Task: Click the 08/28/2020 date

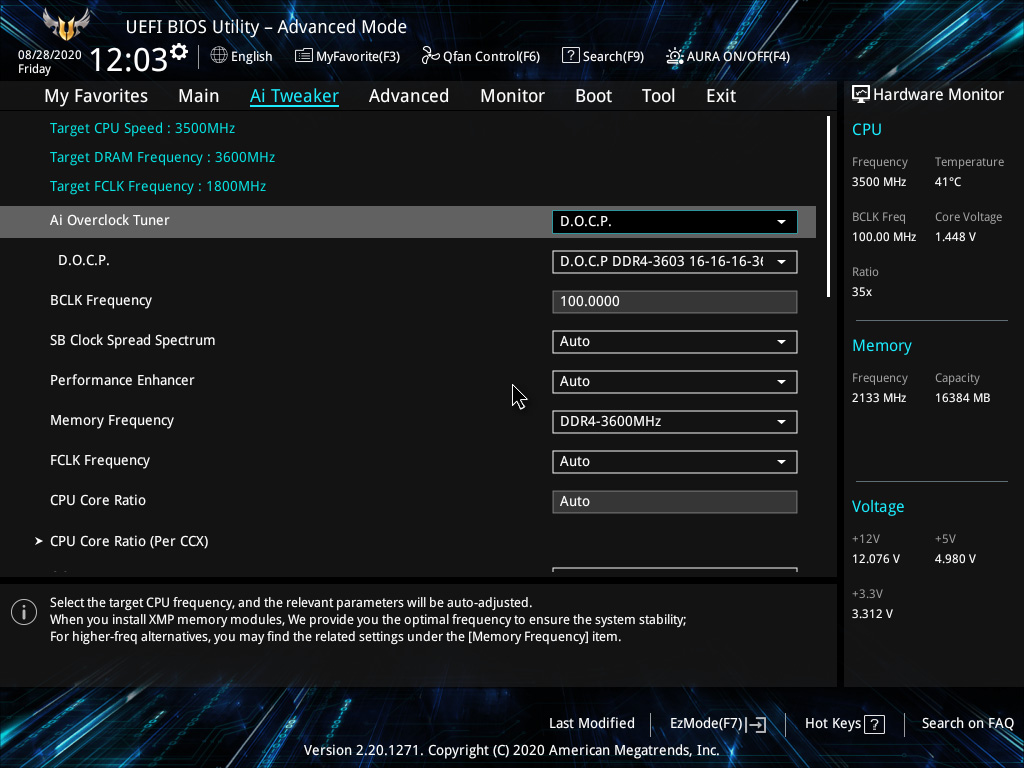Action: click(50, 55)
